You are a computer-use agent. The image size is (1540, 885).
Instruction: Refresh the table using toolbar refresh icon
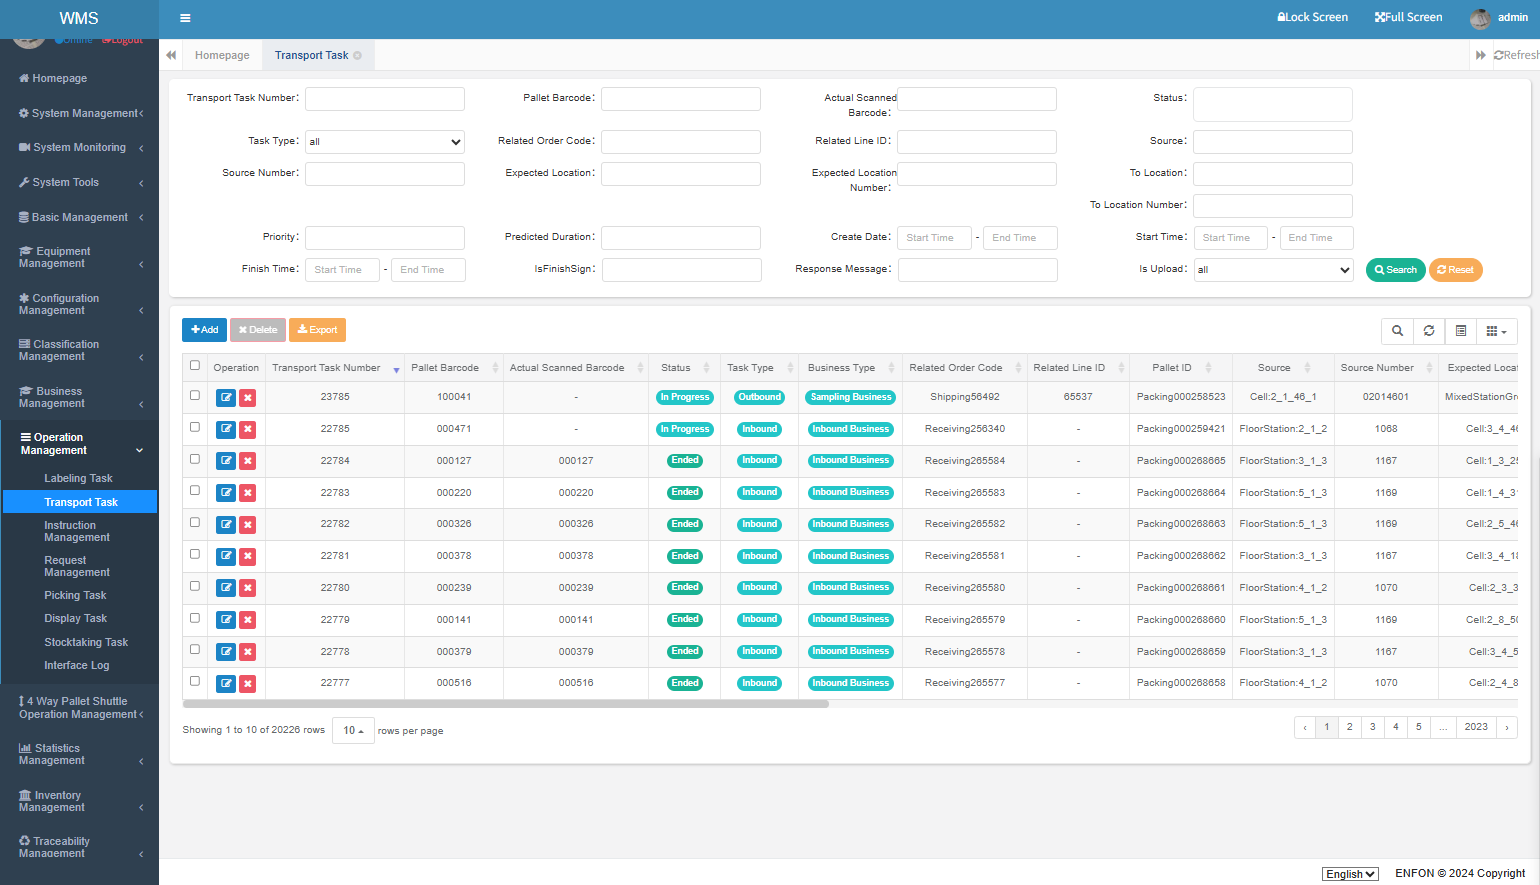[x=1429, y=331]
